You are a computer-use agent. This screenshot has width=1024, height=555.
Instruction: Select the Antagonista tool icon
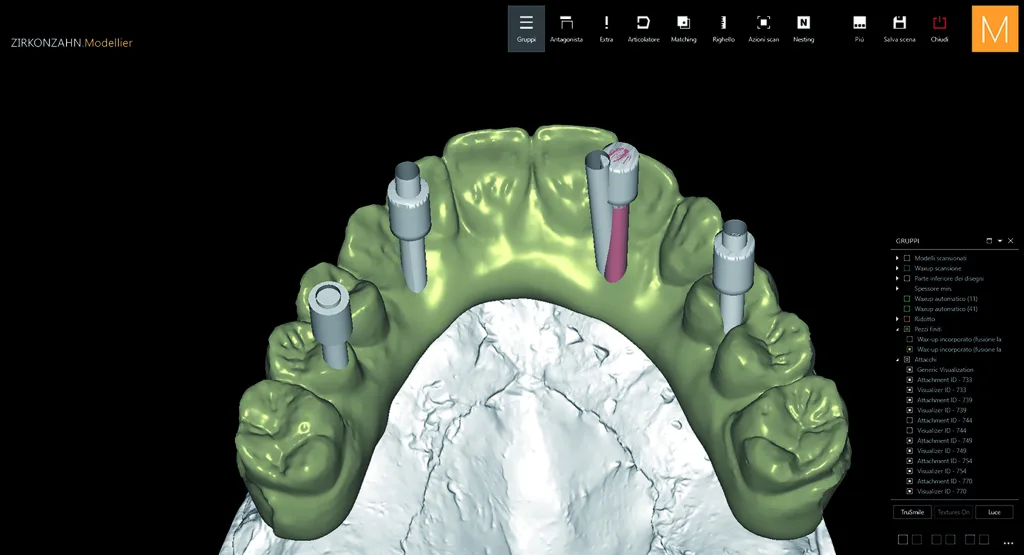click(566, 29)
